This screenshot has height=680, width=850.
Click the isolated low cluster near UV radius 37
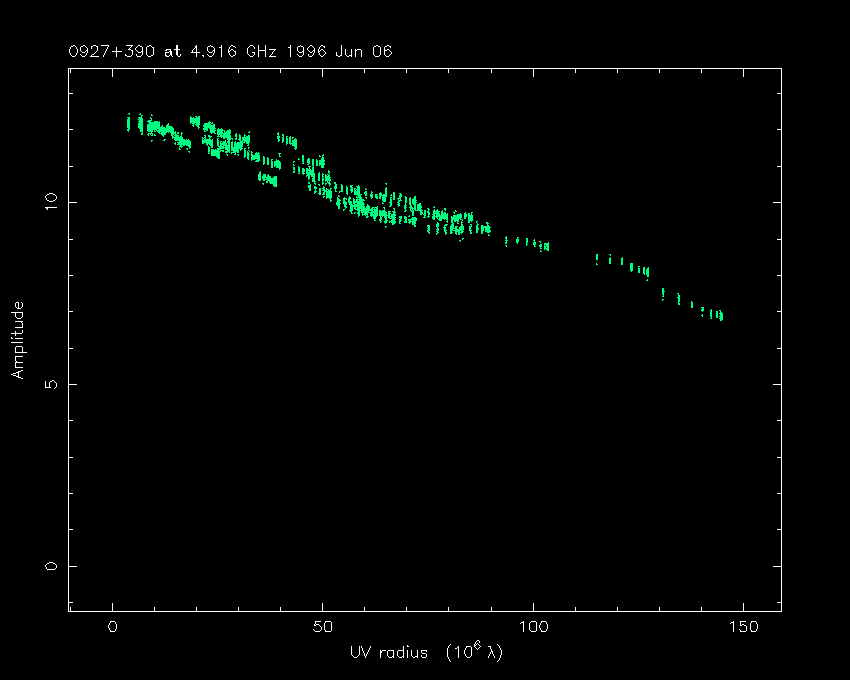268,179
